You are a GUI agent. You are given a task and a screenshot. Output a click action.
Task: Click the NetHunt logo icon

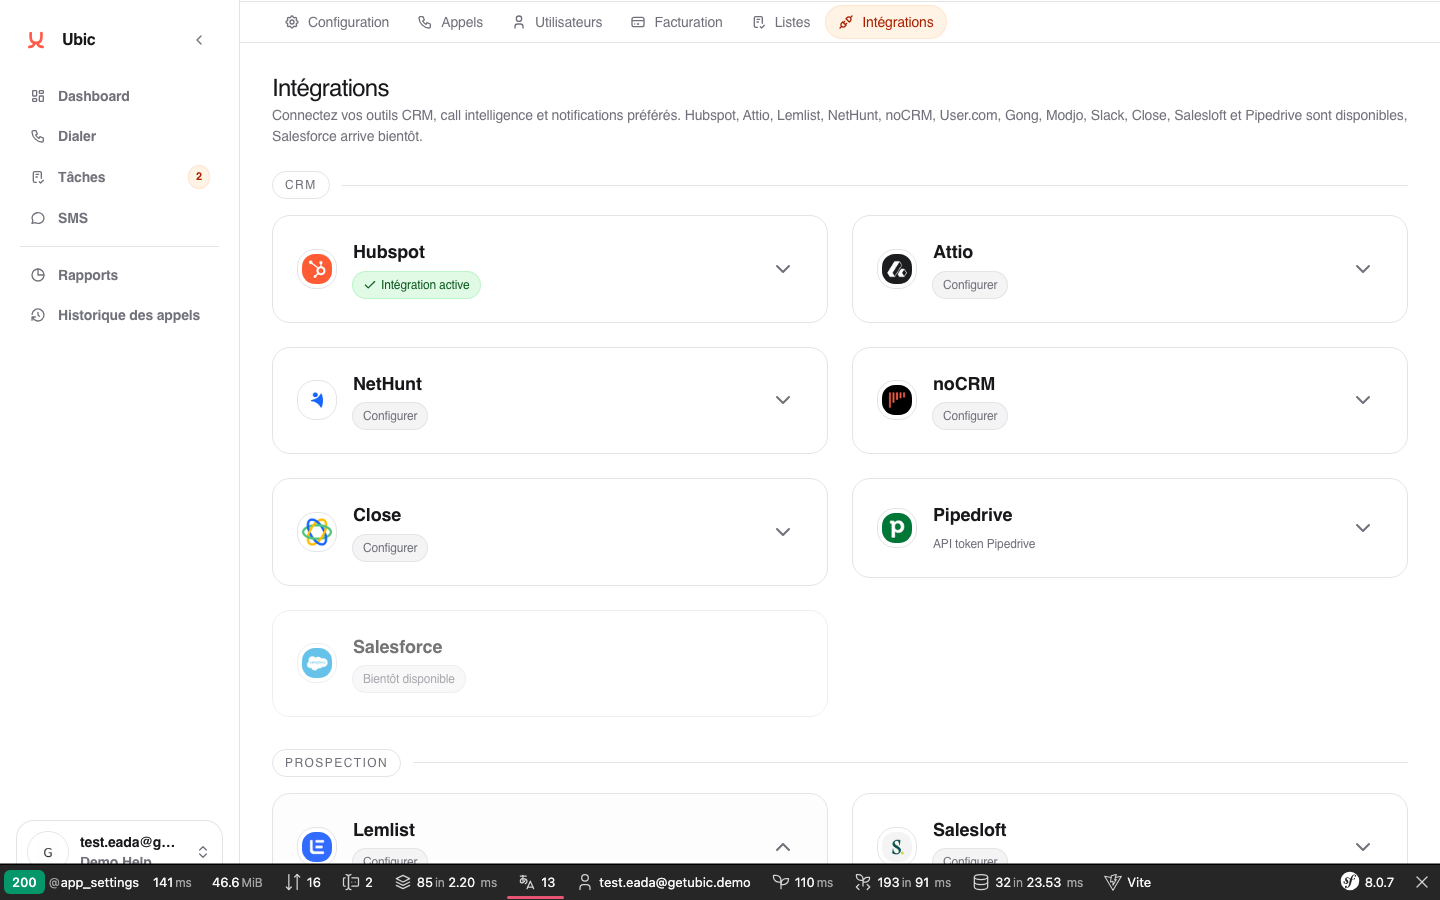click(x=317, y=400)
